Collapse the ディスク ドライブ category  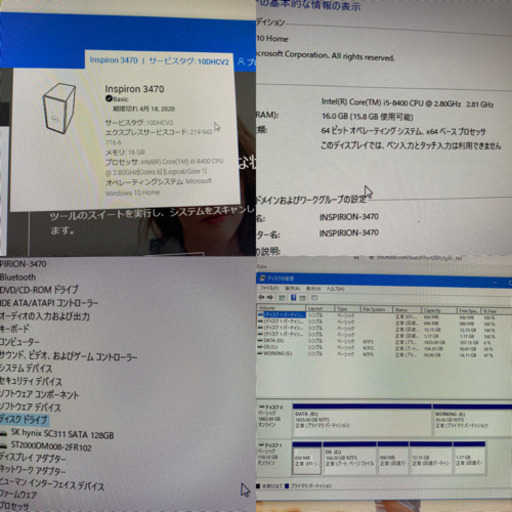[24, 419]
